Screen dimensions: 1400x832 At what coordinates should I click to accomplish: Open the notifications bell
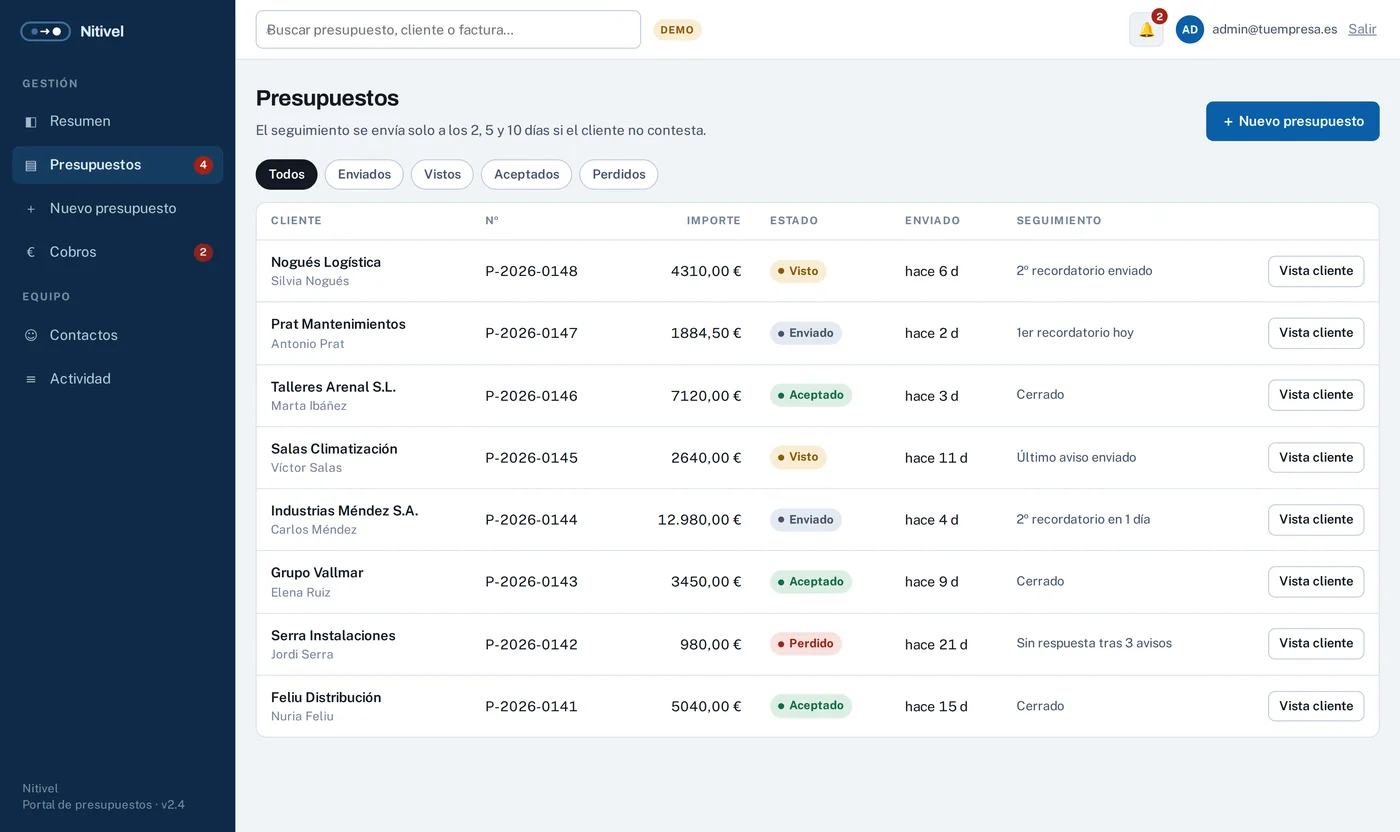1146,30
